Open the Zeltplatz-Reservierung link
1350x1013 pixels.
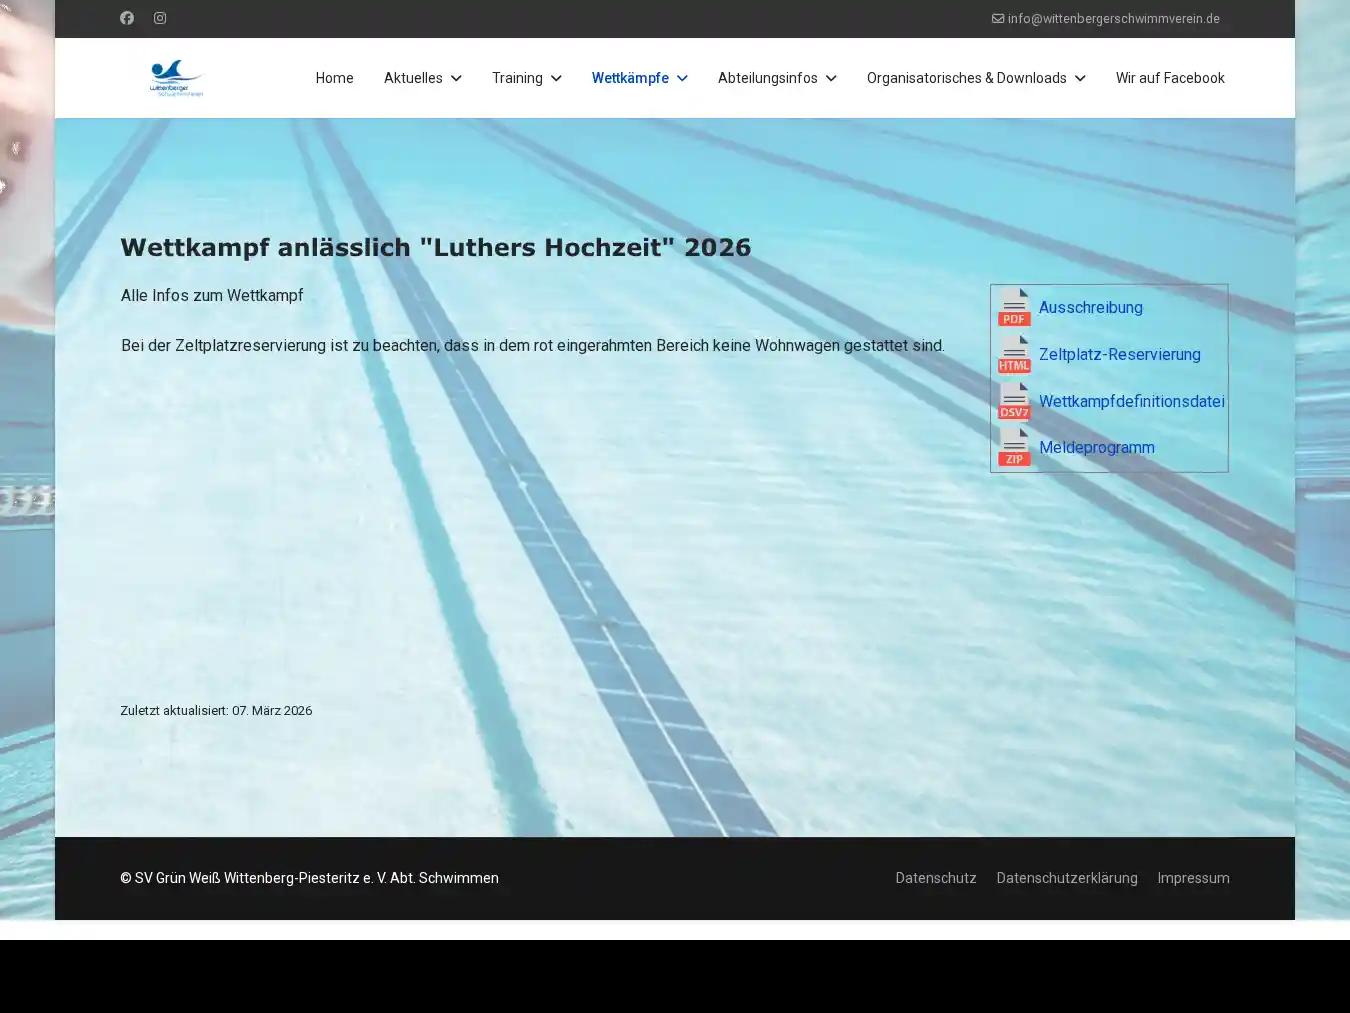(1120, 354)
